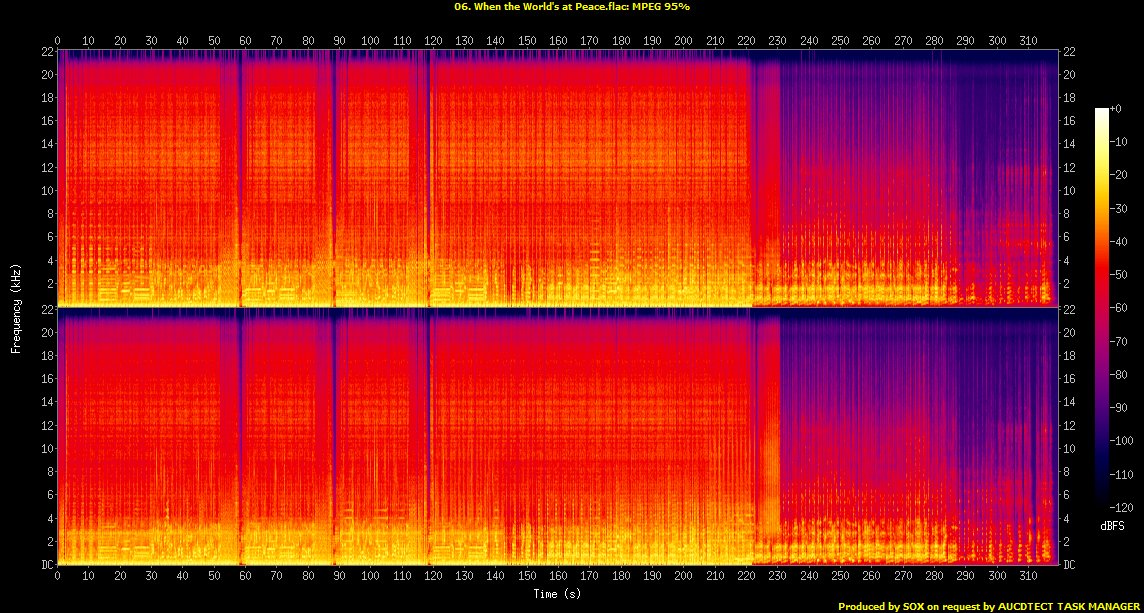Click the "-90" label on the dBFS scale

(1119, 408)
